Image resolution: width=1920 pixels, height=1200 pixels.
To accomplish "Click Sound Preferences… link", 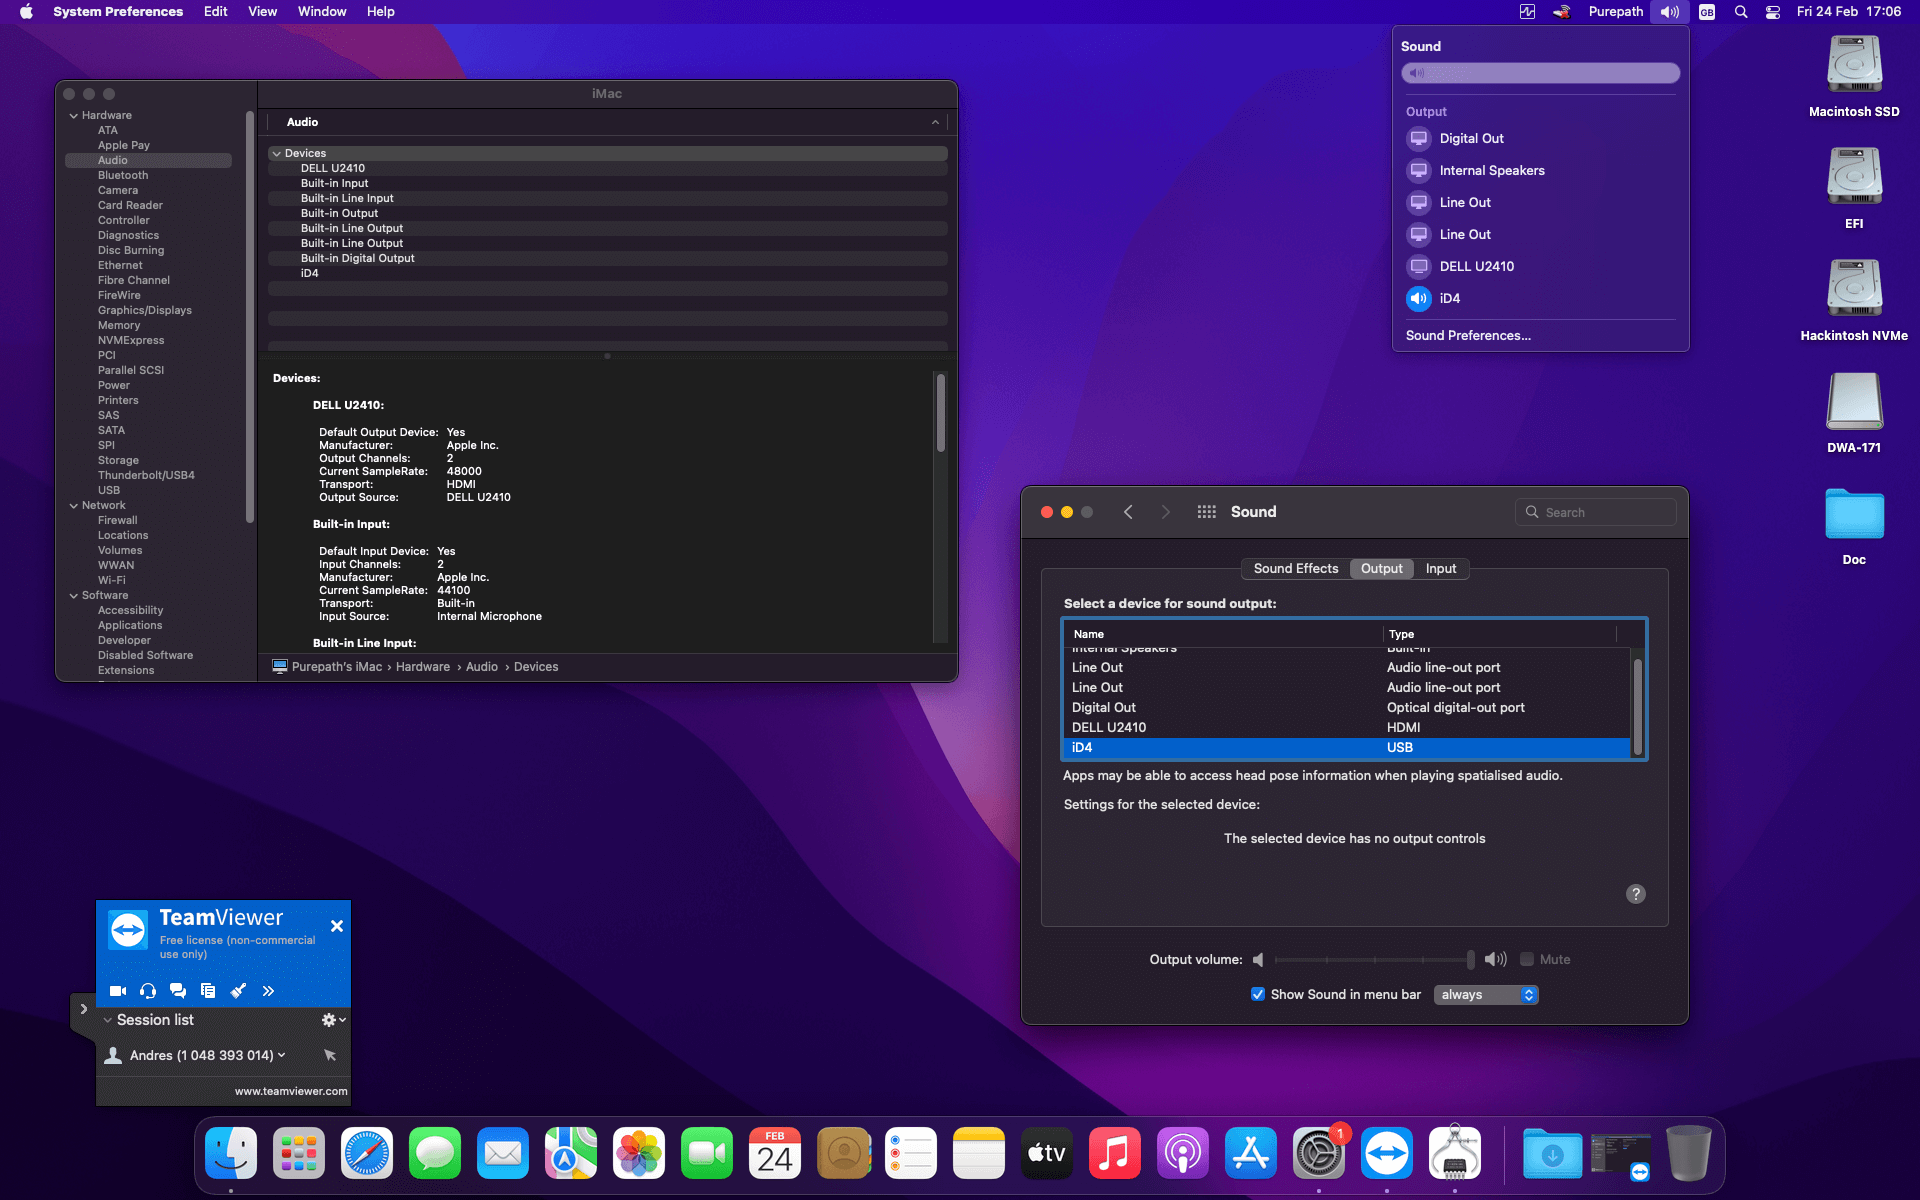I will [x=1468, y=335].
